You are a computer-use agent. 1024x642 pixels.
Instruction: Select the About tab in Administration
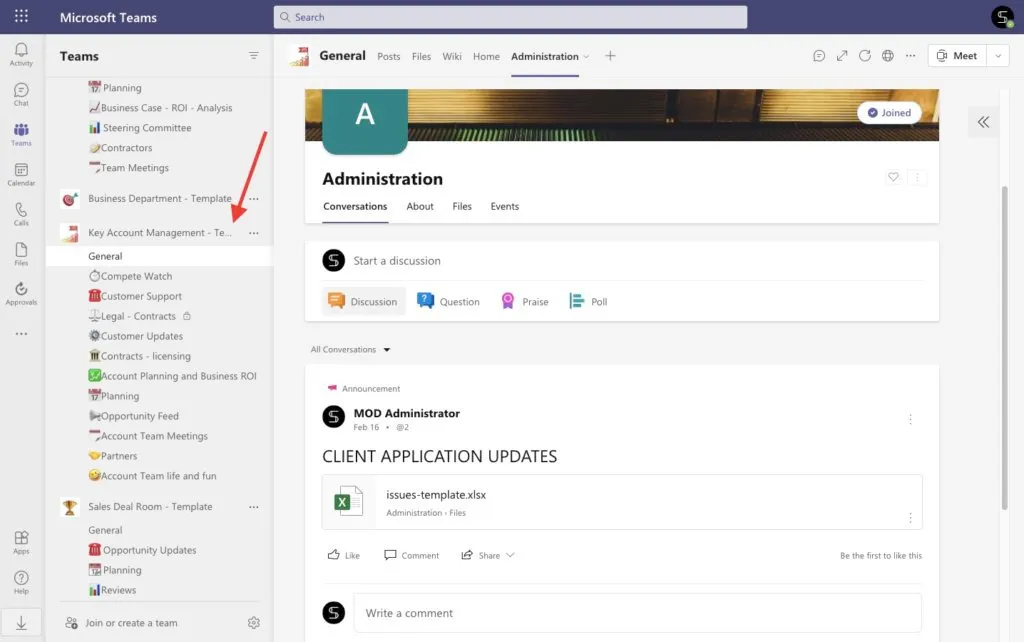click(420, 206)
